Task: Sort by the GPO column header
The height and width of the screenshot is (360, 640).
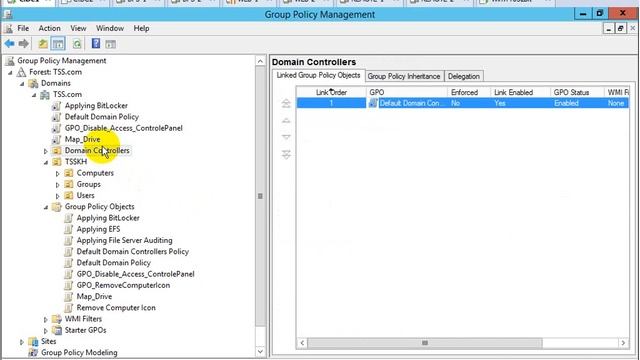Action: (x=407, y=93)
